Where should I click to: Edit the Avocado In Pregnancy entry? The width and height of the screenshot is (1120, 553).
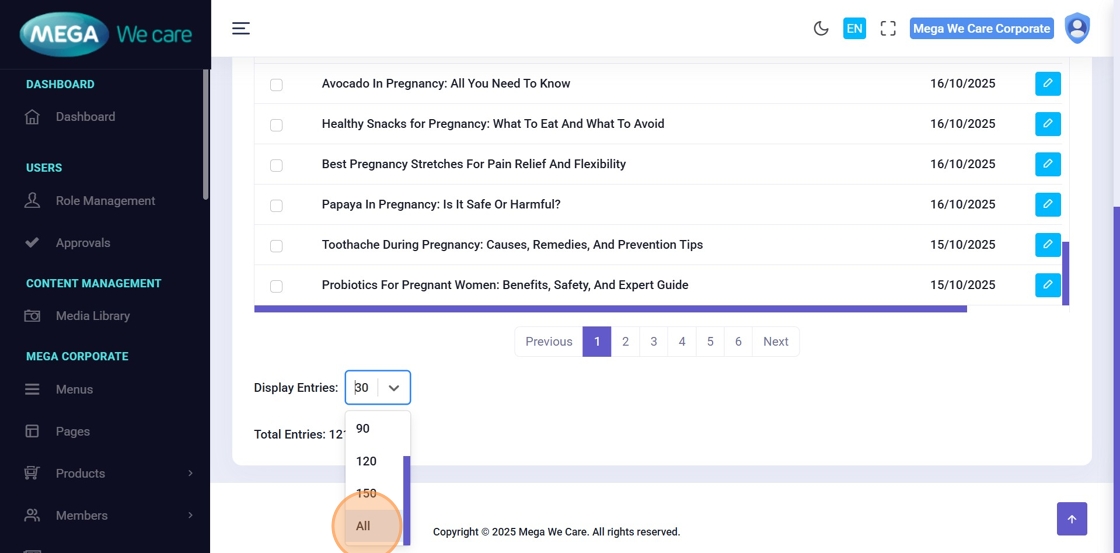tap(1047, 84)
